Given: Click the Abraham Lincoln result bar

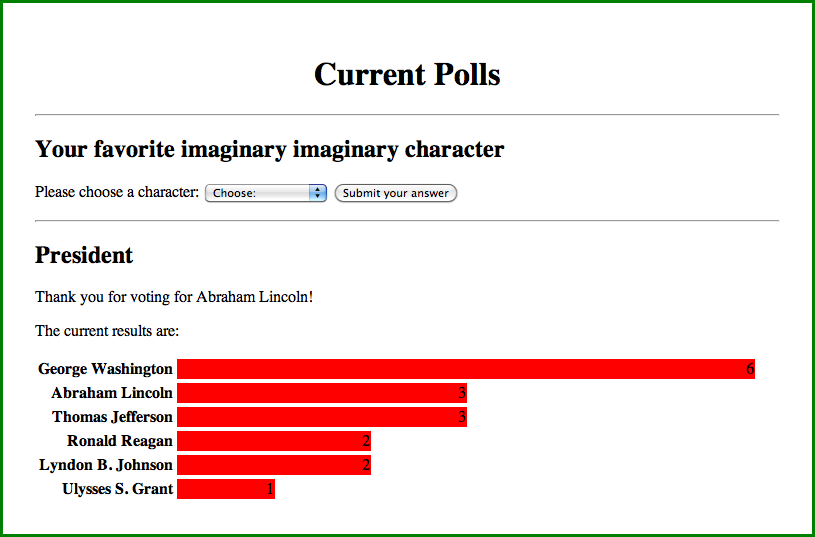Looking at the screenshot, I should [321, 393].
